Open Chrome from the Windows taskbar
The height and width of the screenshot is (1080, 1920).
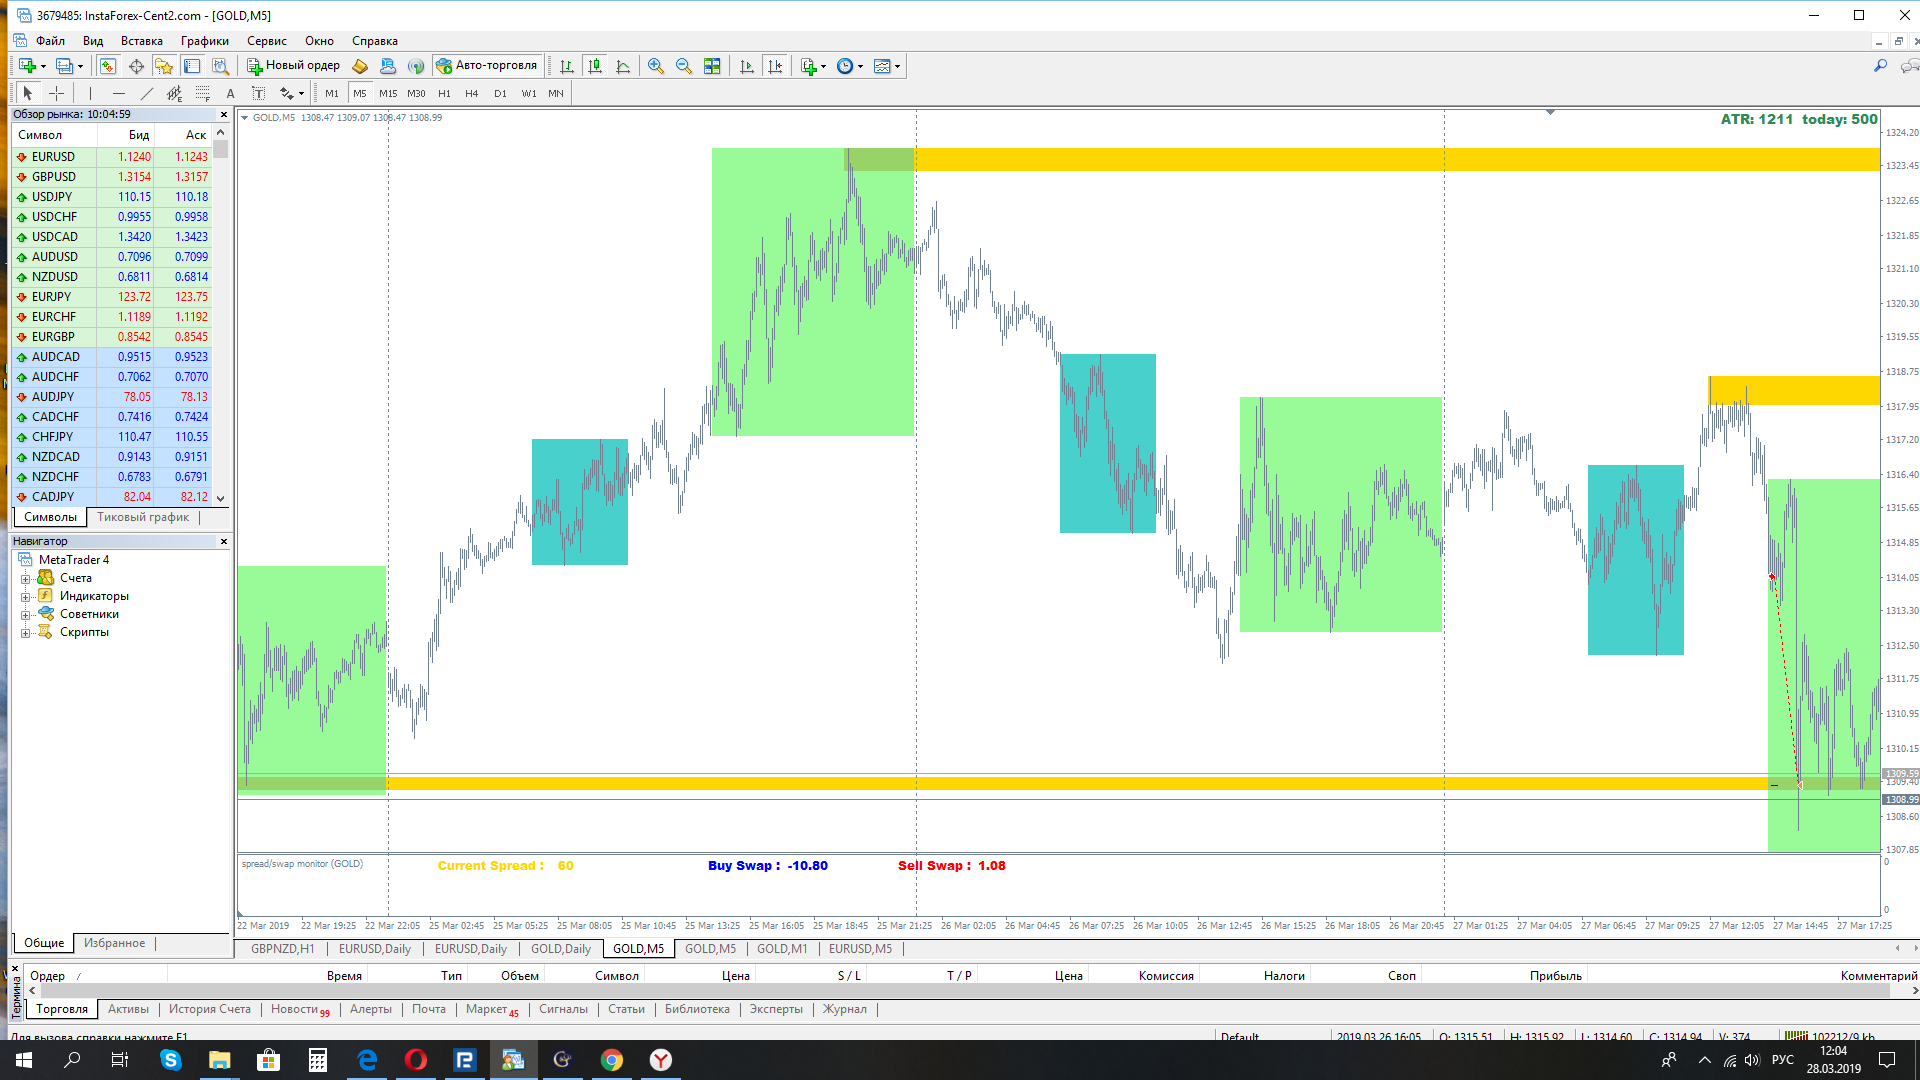[x=612, y=1060]
